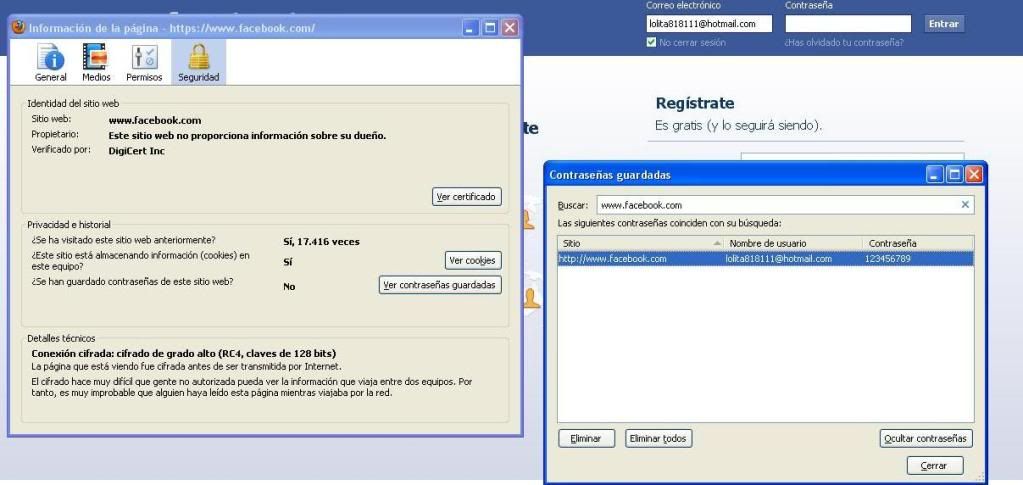
Task: Open the Permisos tab
Action: (144, 63)
